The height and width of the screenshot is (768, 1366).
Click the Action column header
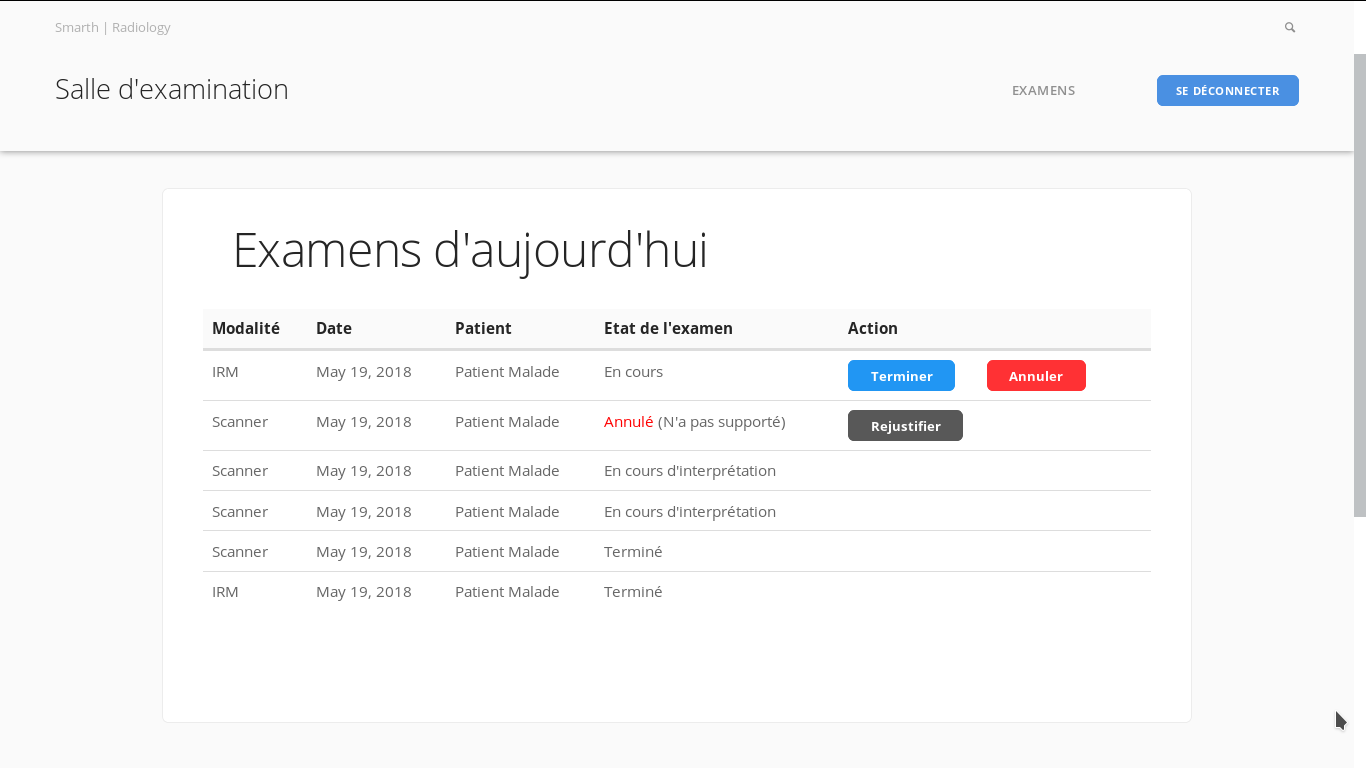[x=873, y=328]
